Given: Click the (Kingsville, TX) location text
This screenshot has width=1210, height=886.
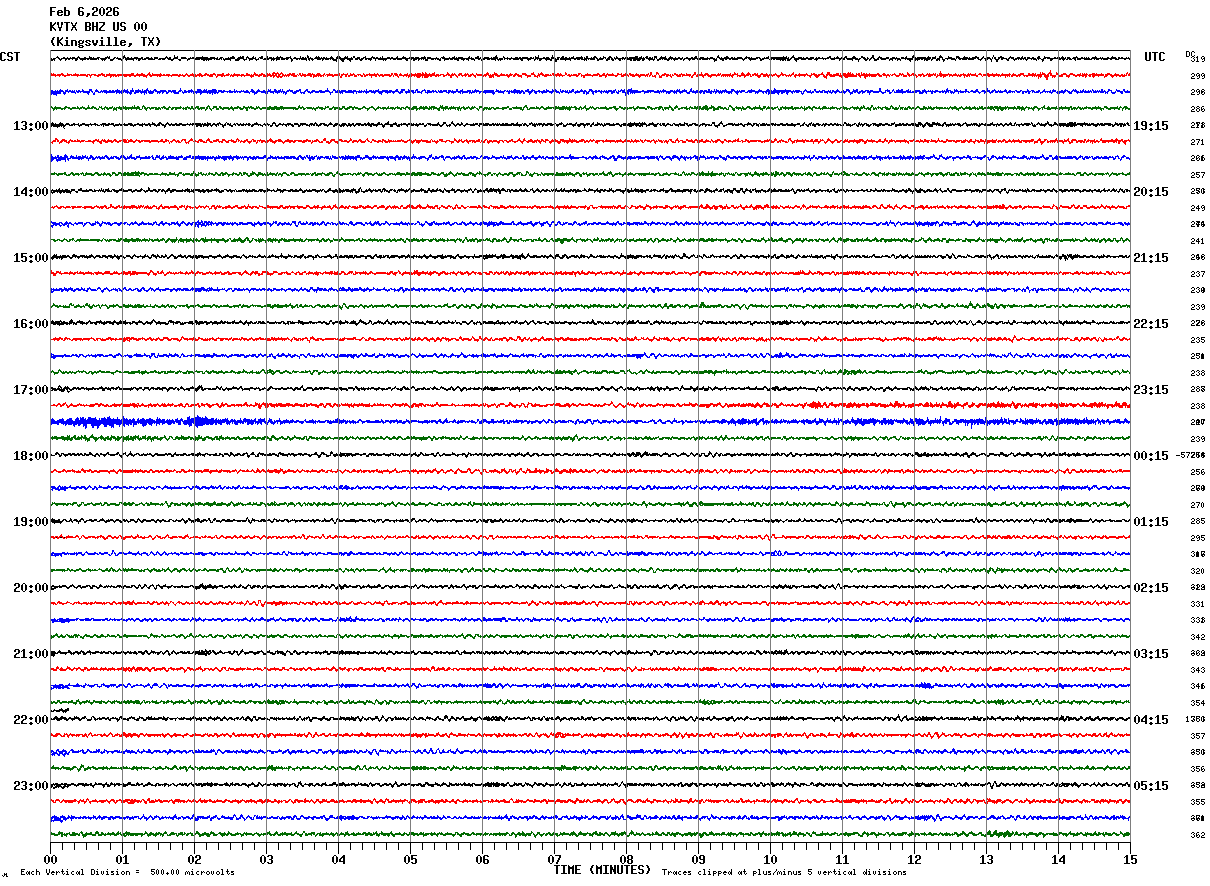Looking at the screenshot, I should click(x=105, y=42).
